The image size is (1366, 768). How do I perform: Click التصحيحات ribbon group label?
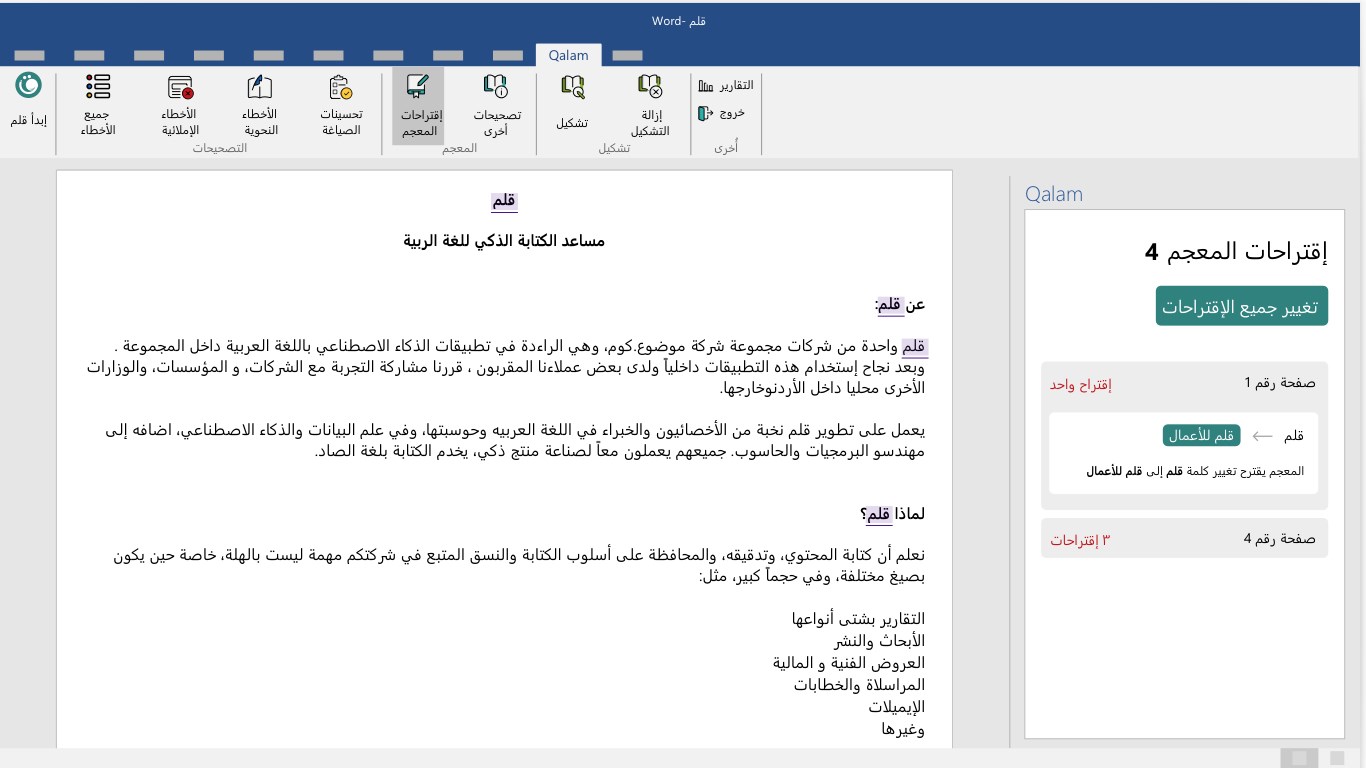click(x=219, y=148)
